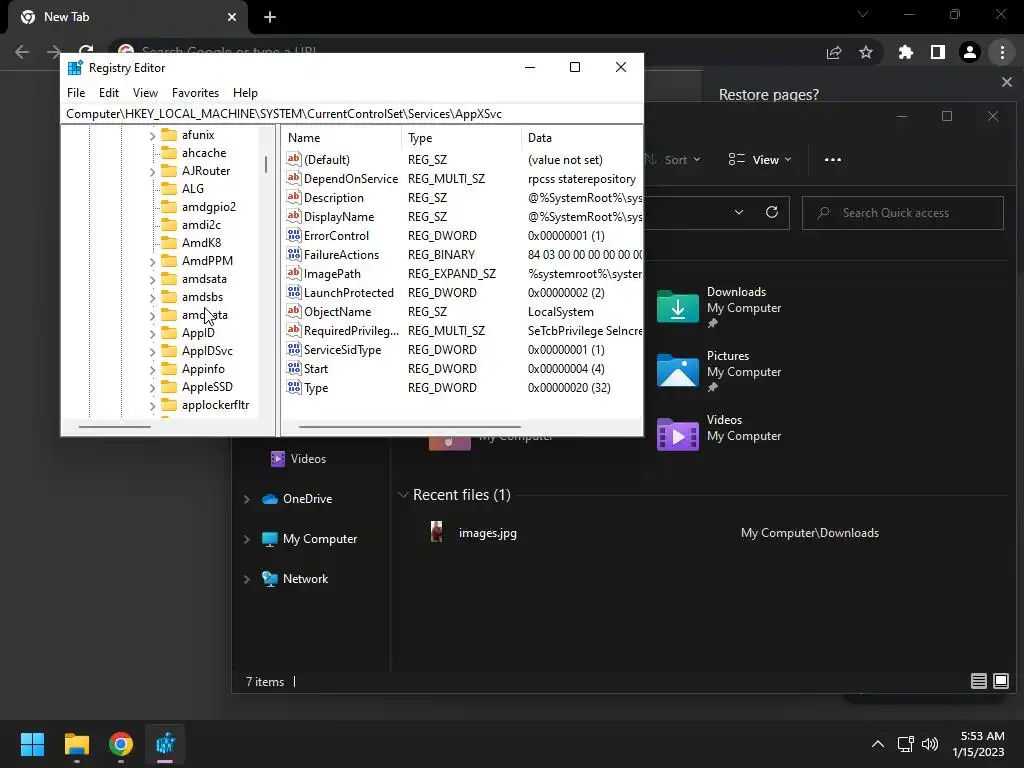Open the address history dropdown in Explorer

coord(739,212)
